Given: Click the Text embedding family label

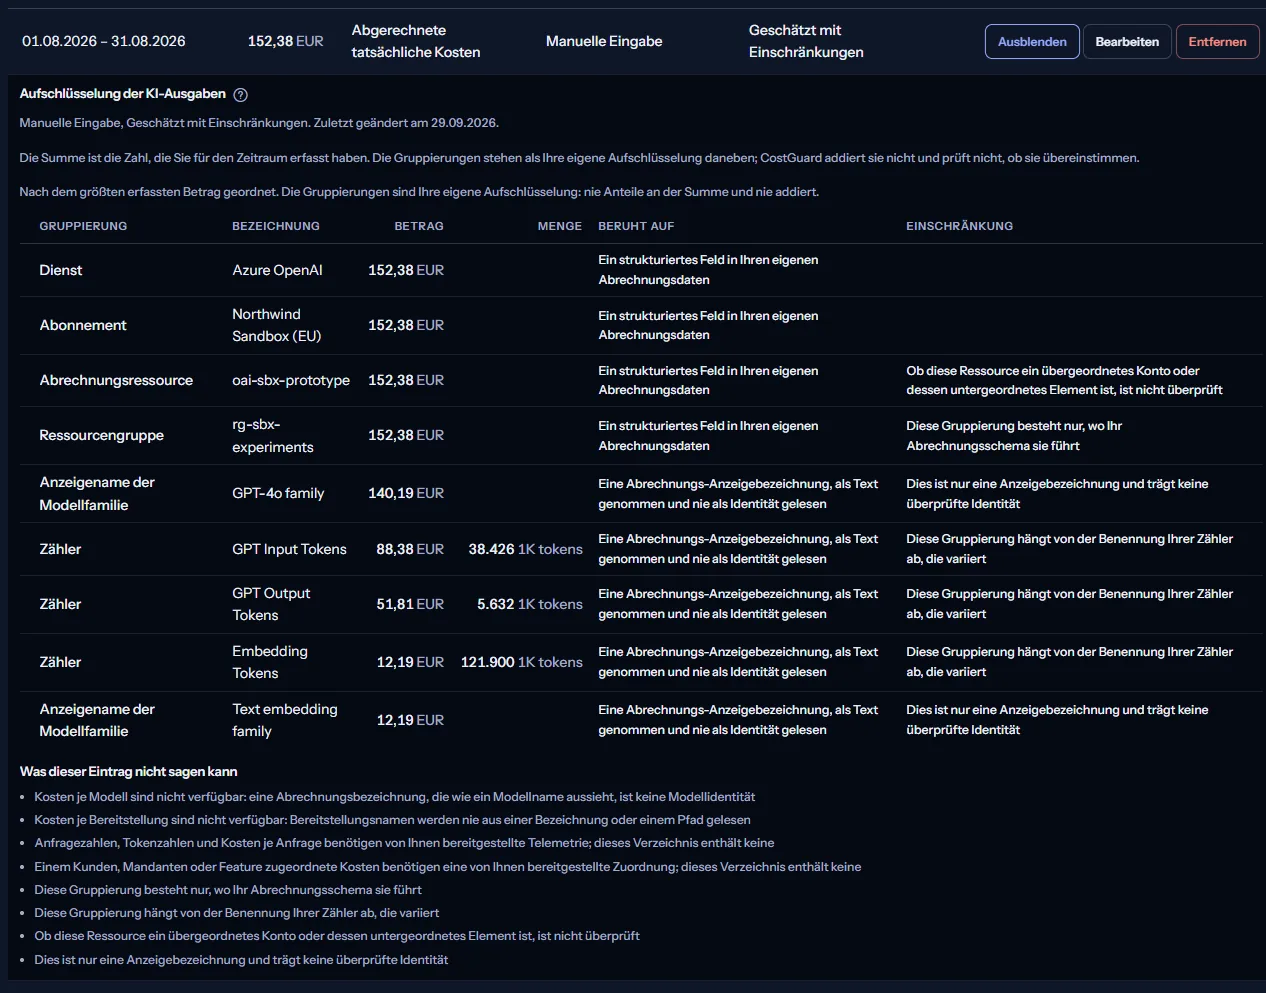Looking at the screenshot, I should [x=285, y=720].
